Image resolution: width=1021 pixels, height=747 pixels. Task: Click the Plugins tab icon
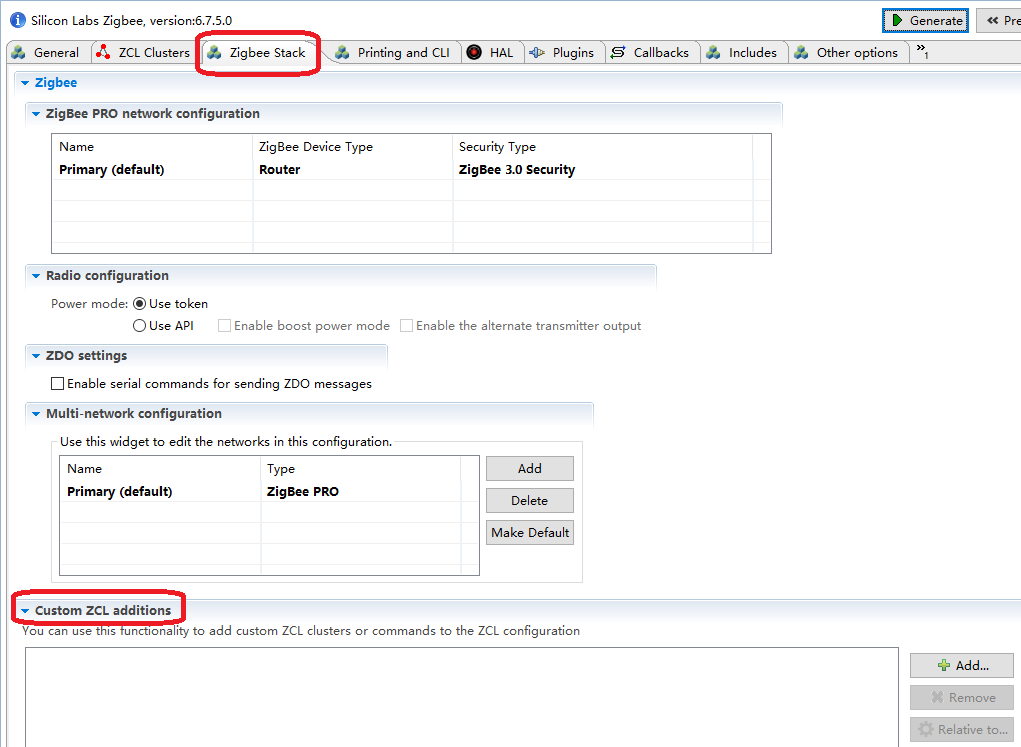(537, 52)
